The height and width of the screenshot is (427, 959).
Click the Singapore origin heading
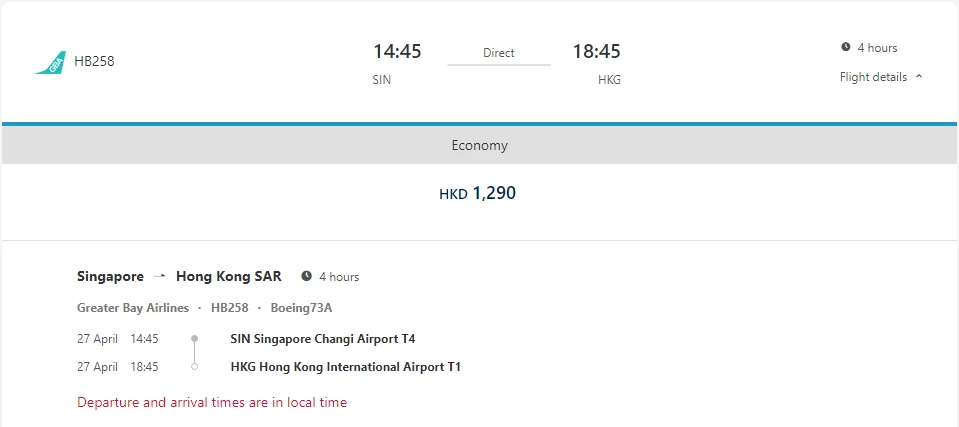tap(110, 277)
